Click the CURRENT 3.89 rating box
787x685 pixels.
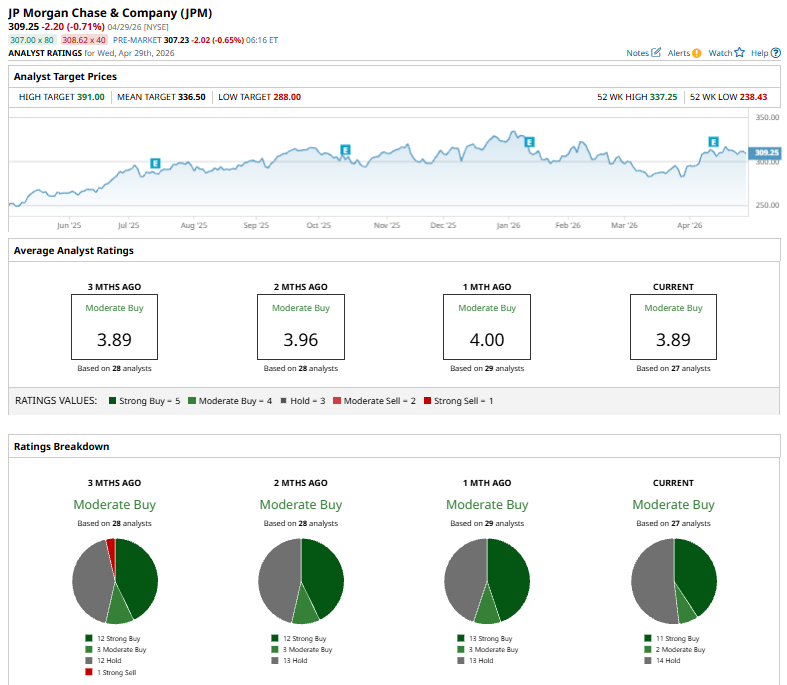[673, 327]
